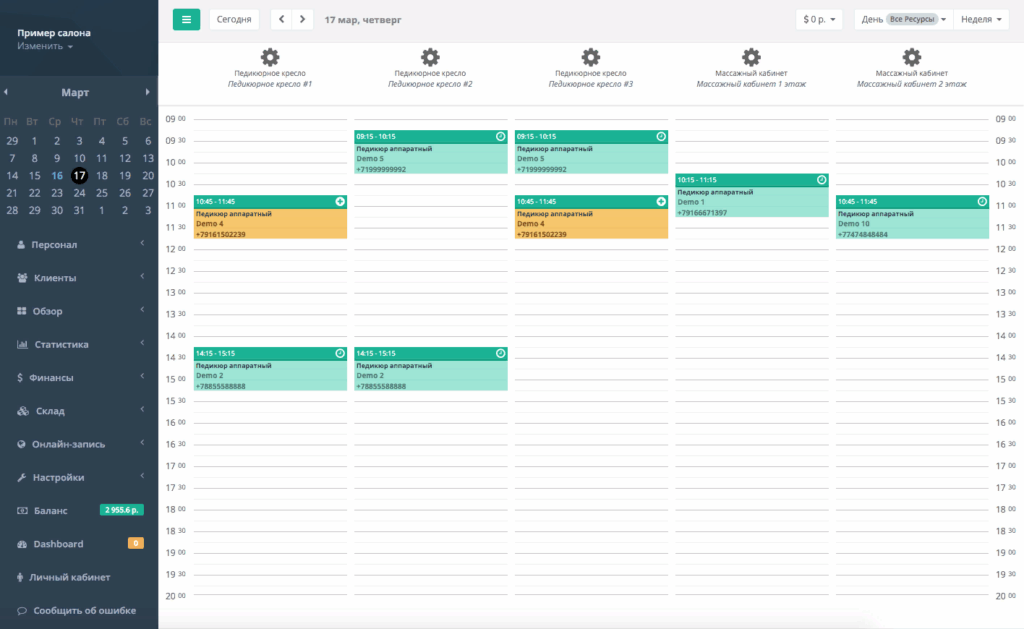Screen dimensions: 1024x629
Task: Click plus icon on Demo 4 appointment in кресло #1
Action: click(x=340, y=202)
